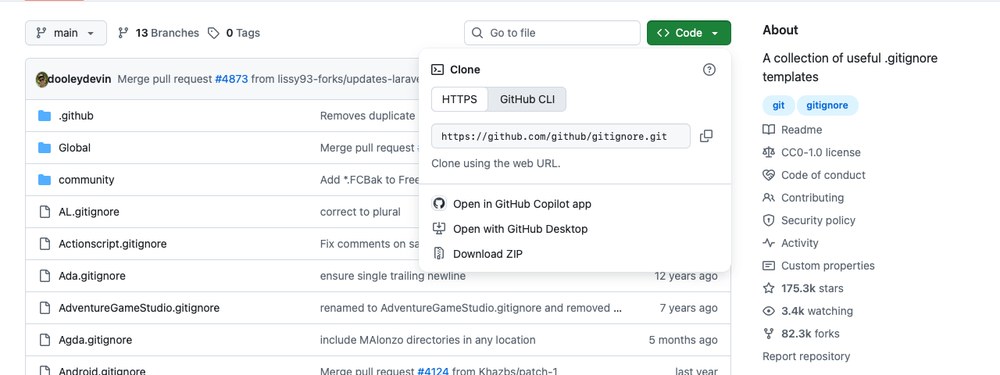Open Ada.gitignore file
The image size is (1000, 375).
point(92,276)
